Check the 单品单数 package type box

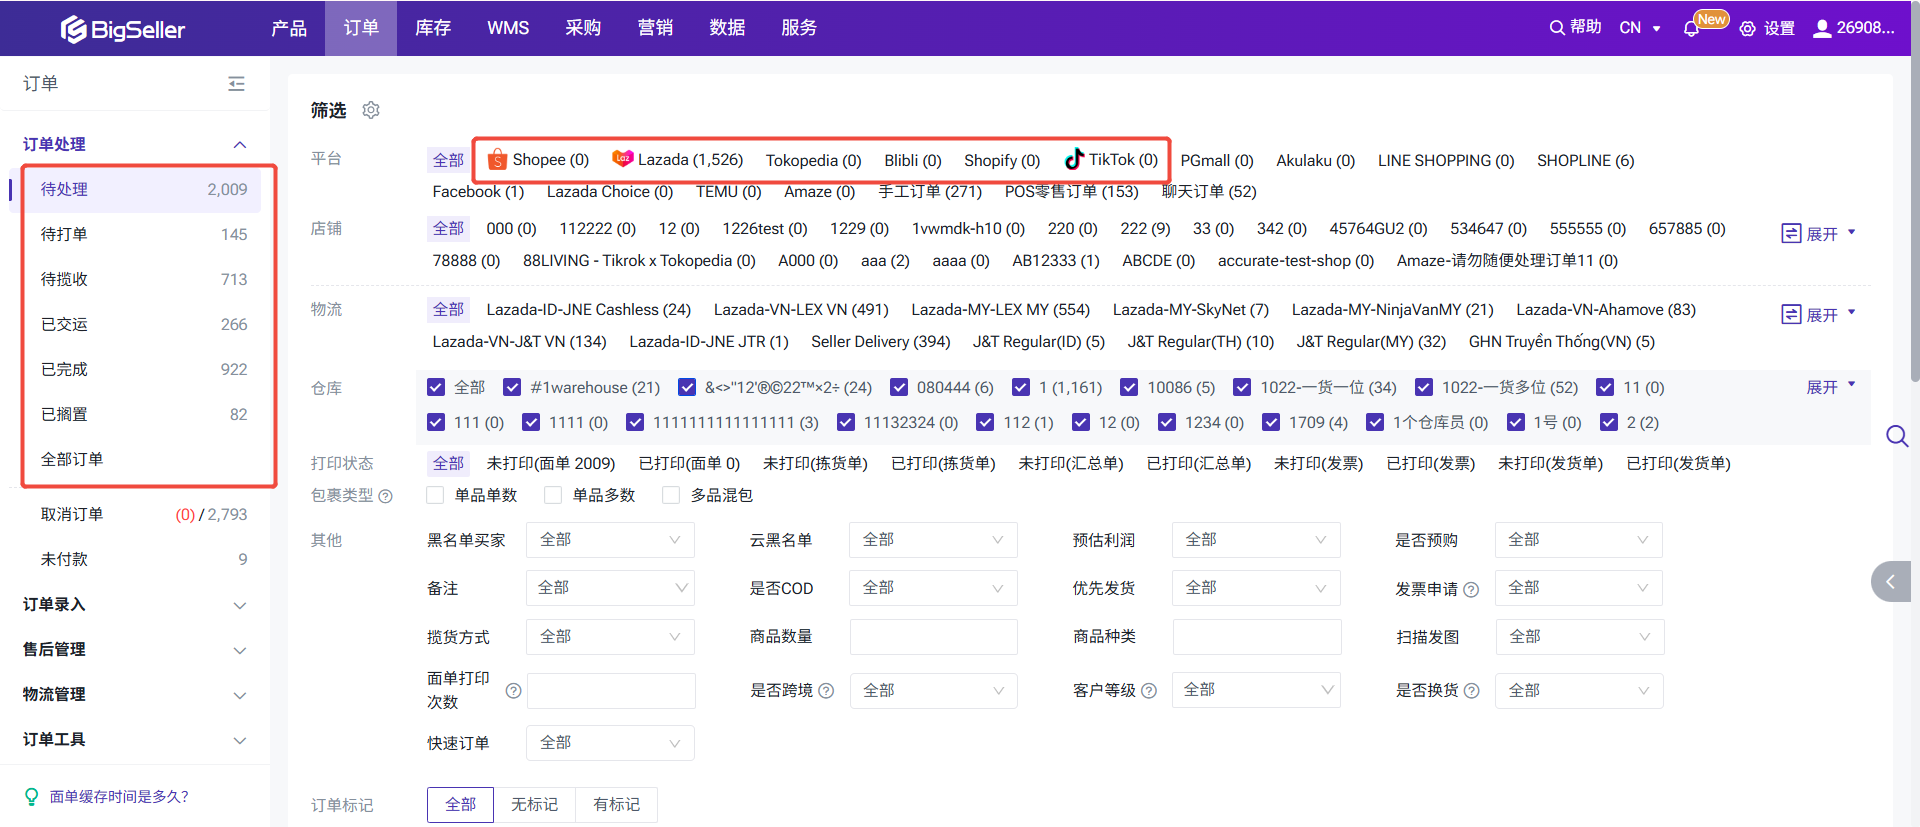pos(435,495)
